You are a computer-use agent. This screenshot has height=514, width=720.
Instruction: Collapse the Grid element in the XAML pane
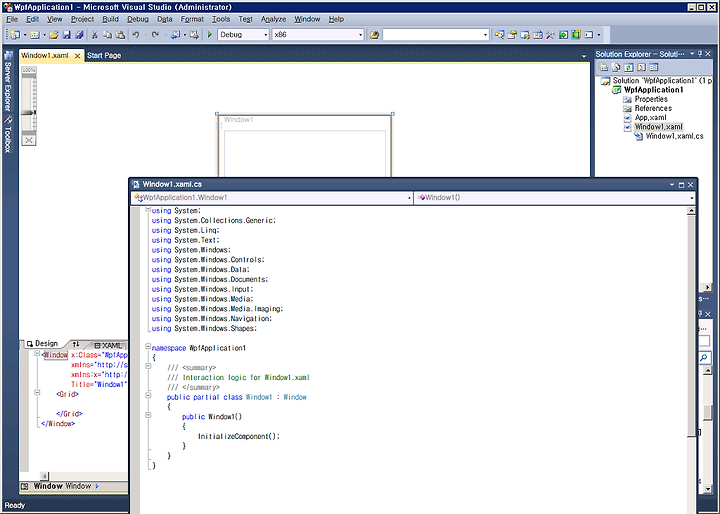tap(37, 393)
